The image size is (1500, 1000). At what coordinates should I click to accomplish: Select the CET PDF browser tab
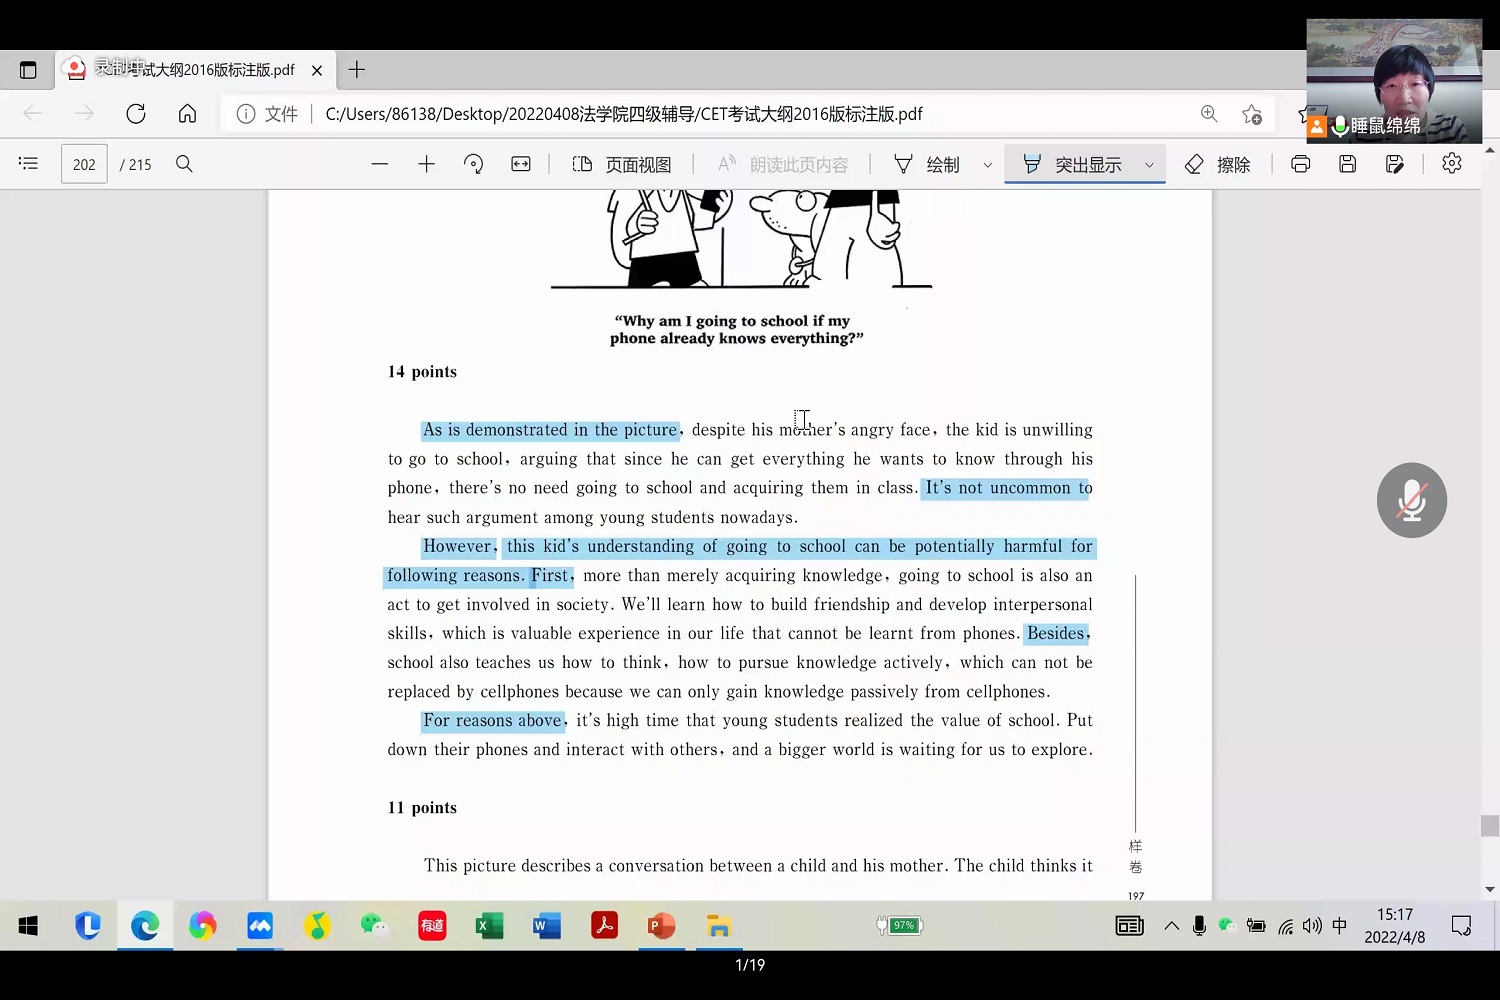click(190, 70)
